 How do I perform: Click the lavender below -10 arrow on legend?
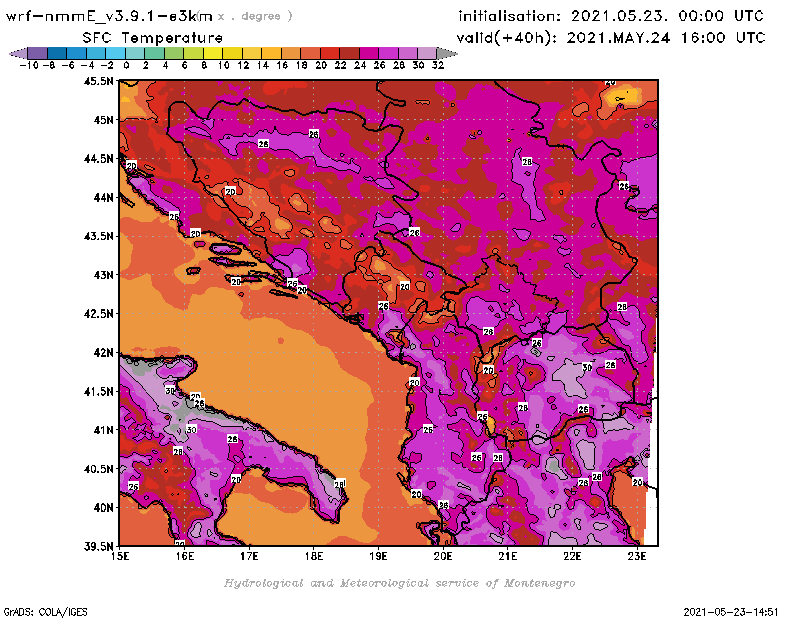pyautogui.click(x=18, y=54)
